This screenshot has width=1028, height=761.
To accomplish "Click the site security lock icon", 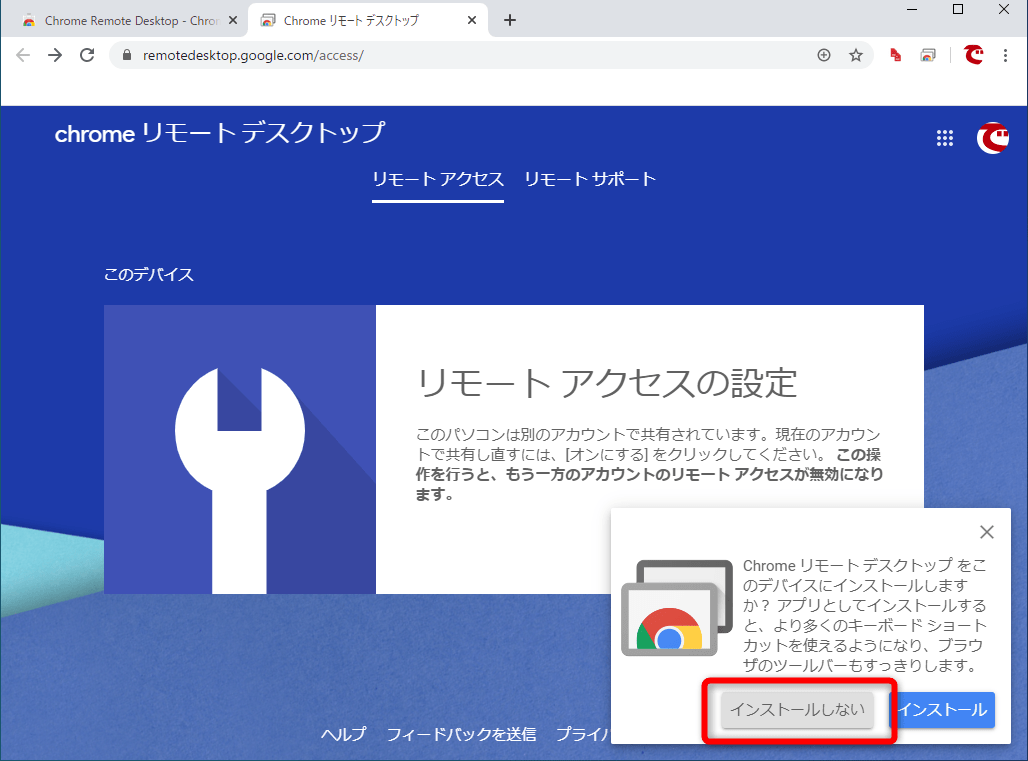I will (x=126, y=55).
